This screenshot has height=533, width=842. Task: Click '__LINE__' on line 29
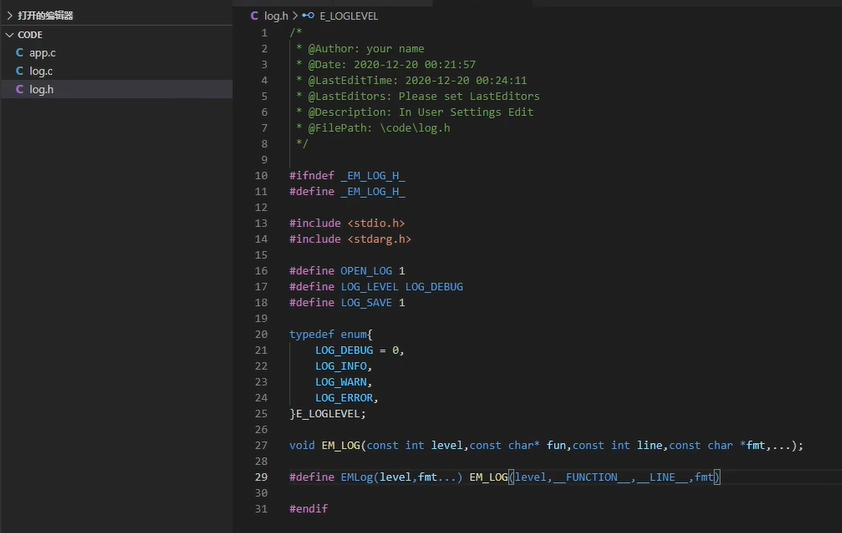coord(663,477)
